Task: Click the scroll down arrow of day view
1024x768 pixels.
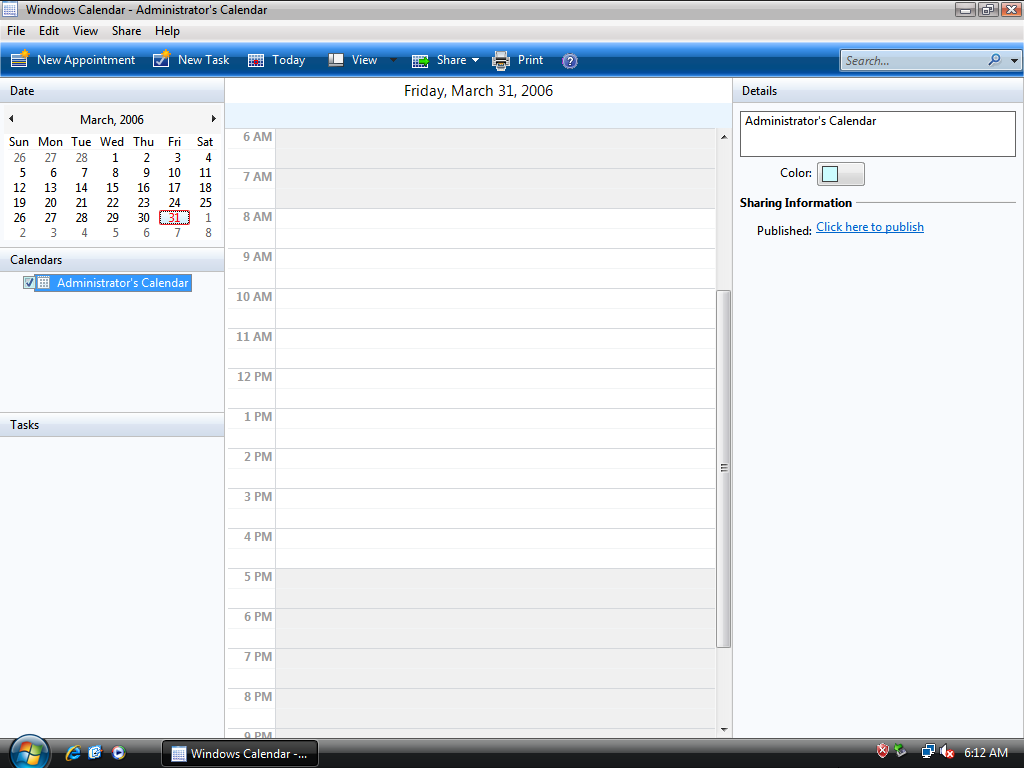Action: [x=724, y=729]
